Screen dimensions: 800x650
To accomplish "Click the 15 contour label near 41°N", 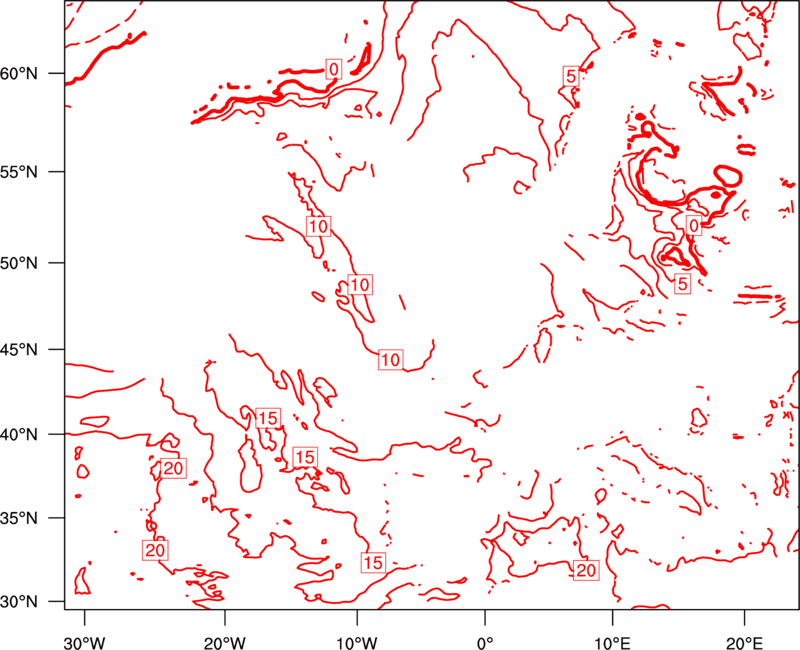I will click(x=268, y=418).
